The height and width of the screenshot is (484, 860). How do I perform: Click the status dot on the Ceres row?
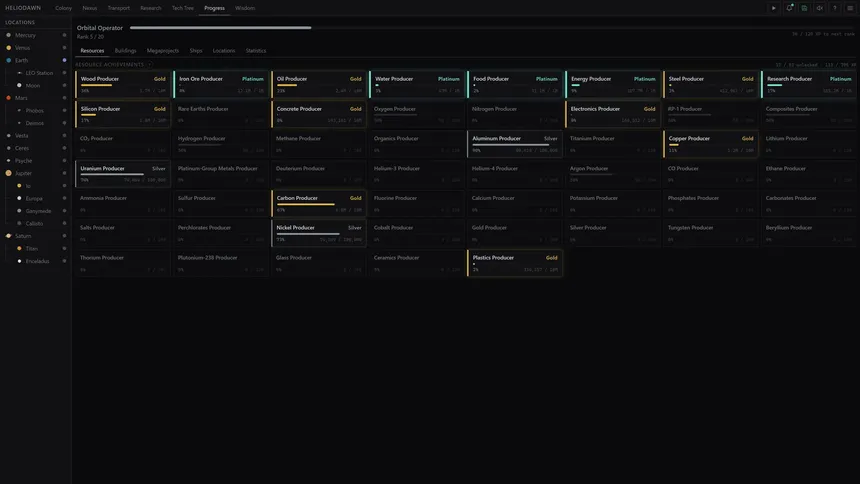pyautogui.click(x=64, y=148)
